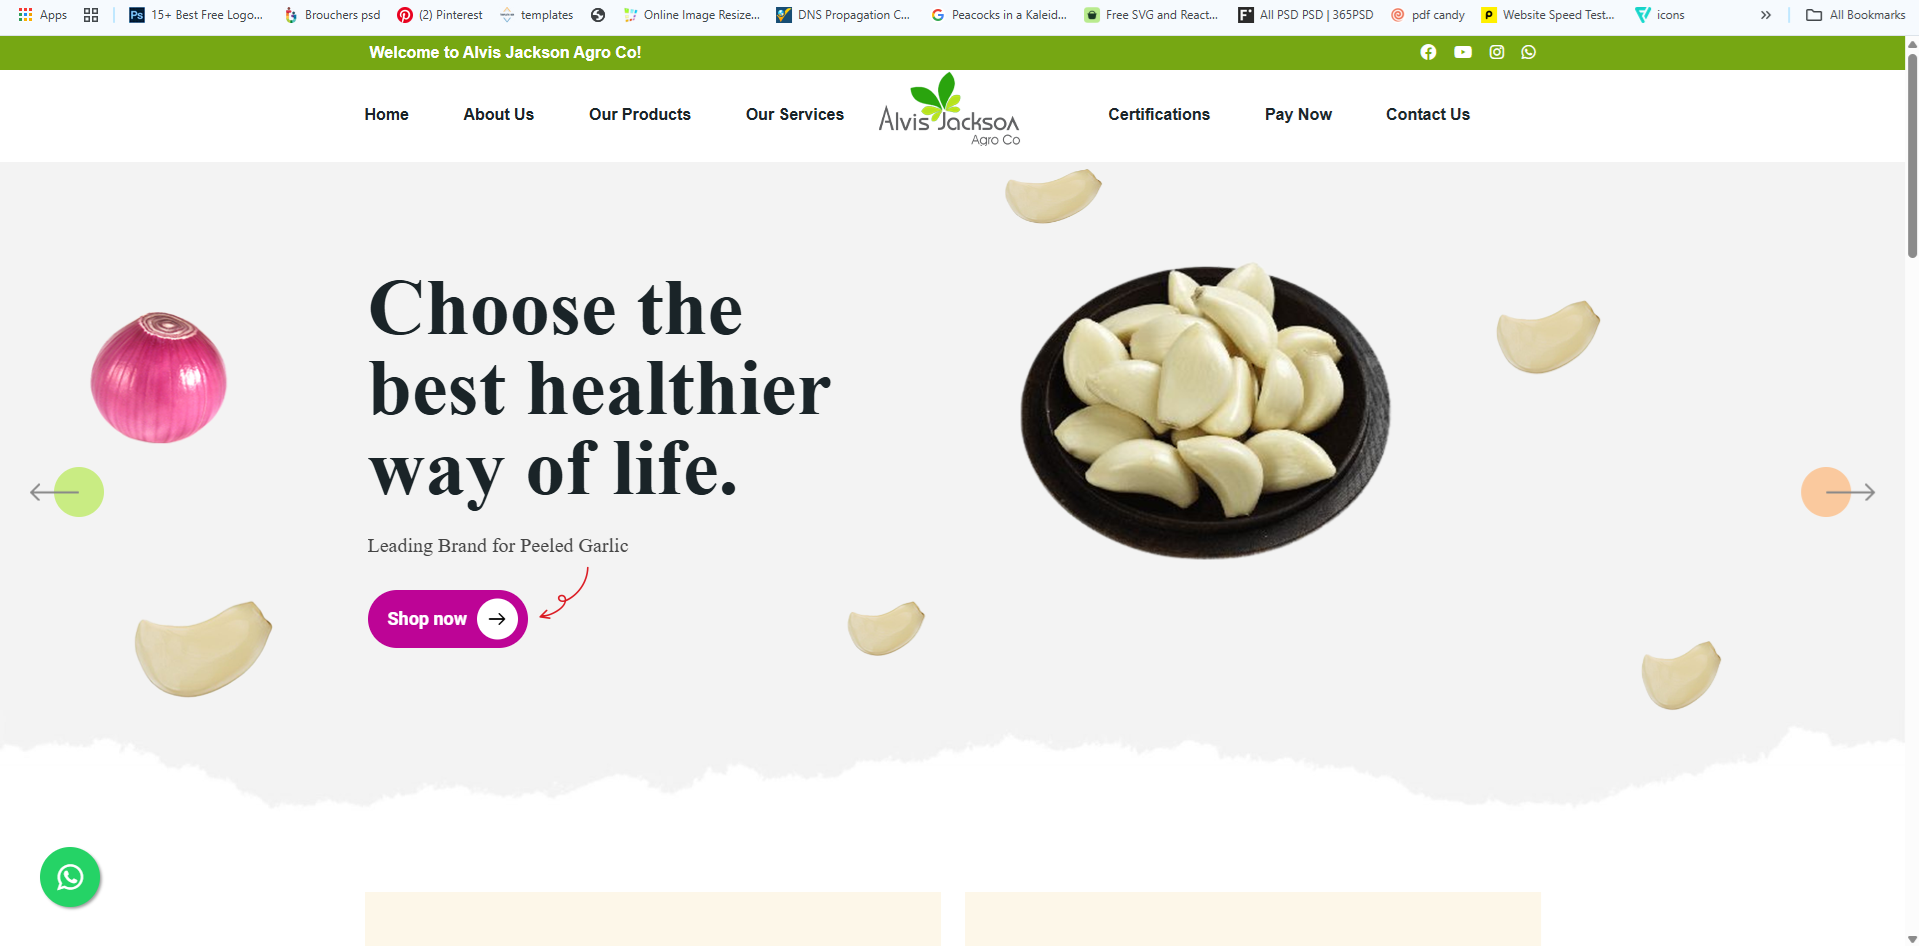
Task: Open the Instagram icon in top bar
Action: point(1497,52)
